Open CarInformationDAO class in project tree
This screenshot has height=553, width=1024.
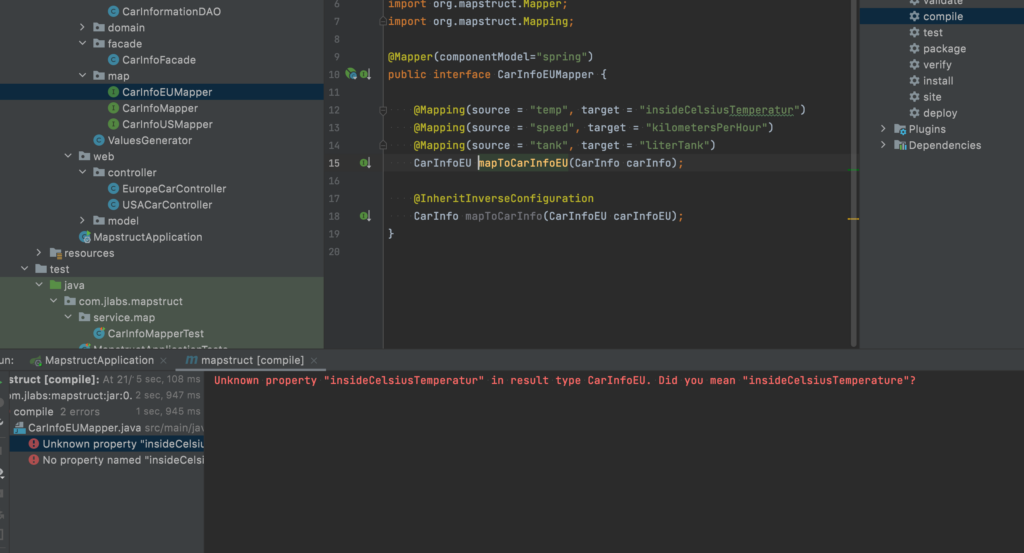171,11
